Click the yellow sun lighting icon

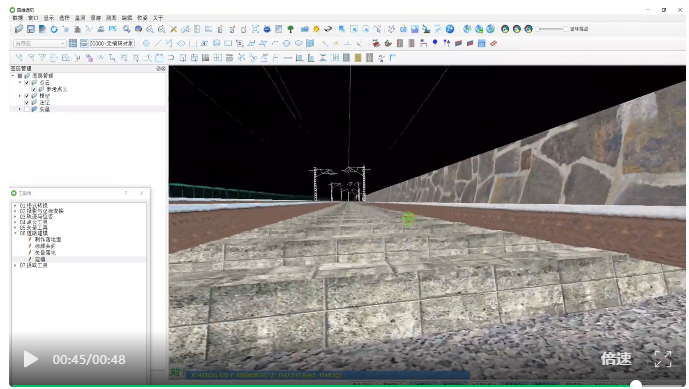[x=316, y=29]
